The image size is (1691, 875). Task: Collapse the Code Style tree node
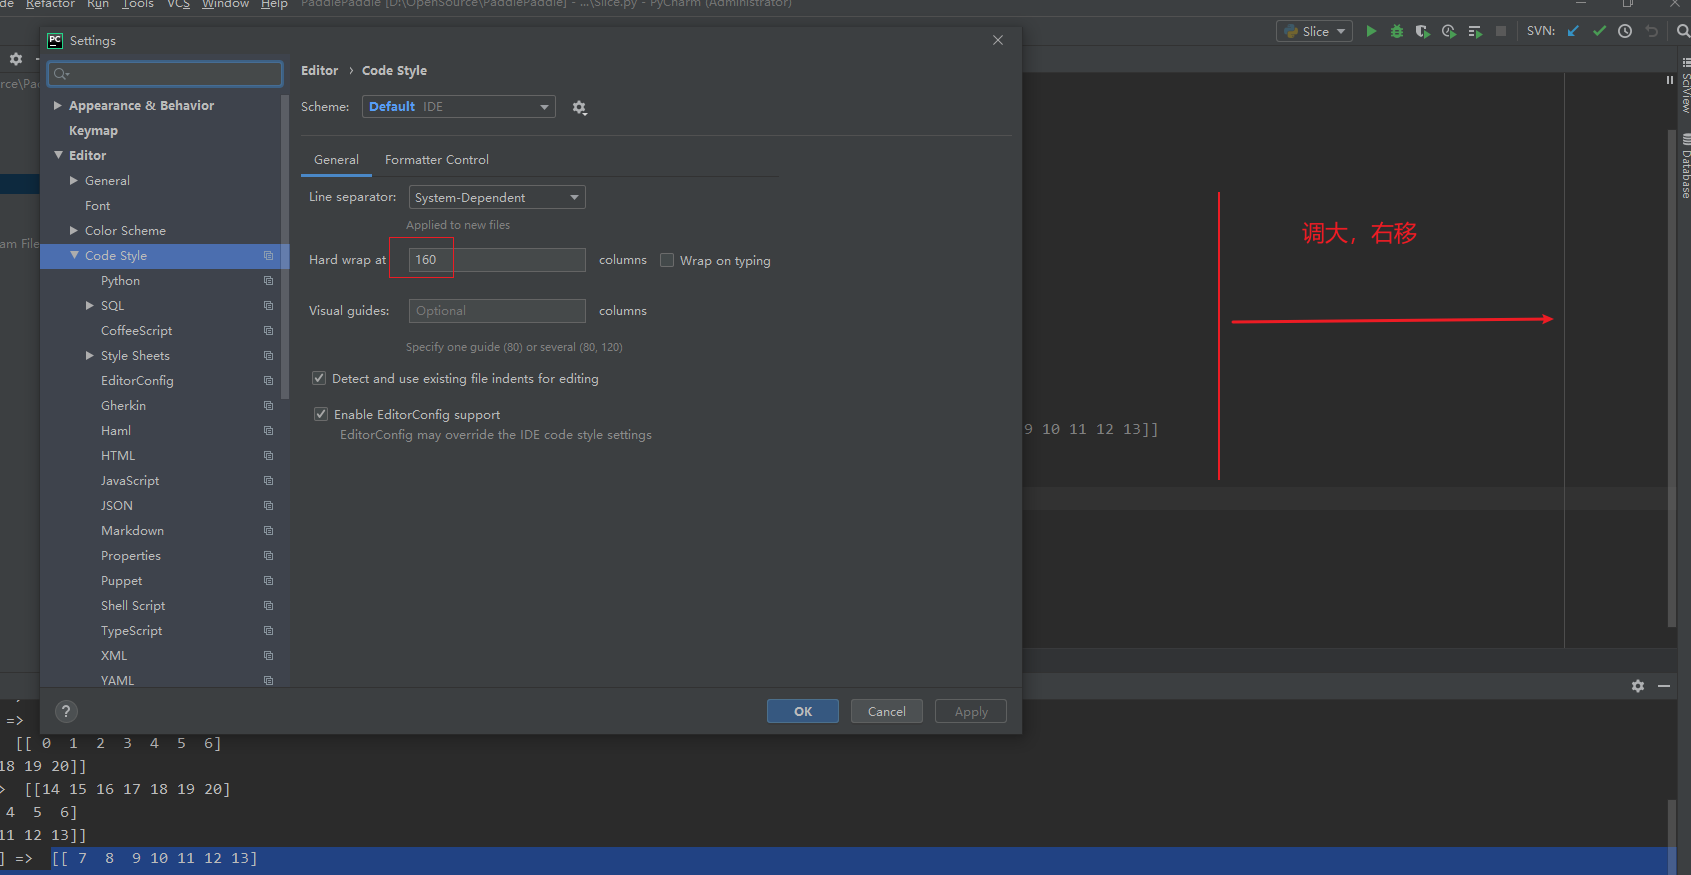tap(74, 256)
